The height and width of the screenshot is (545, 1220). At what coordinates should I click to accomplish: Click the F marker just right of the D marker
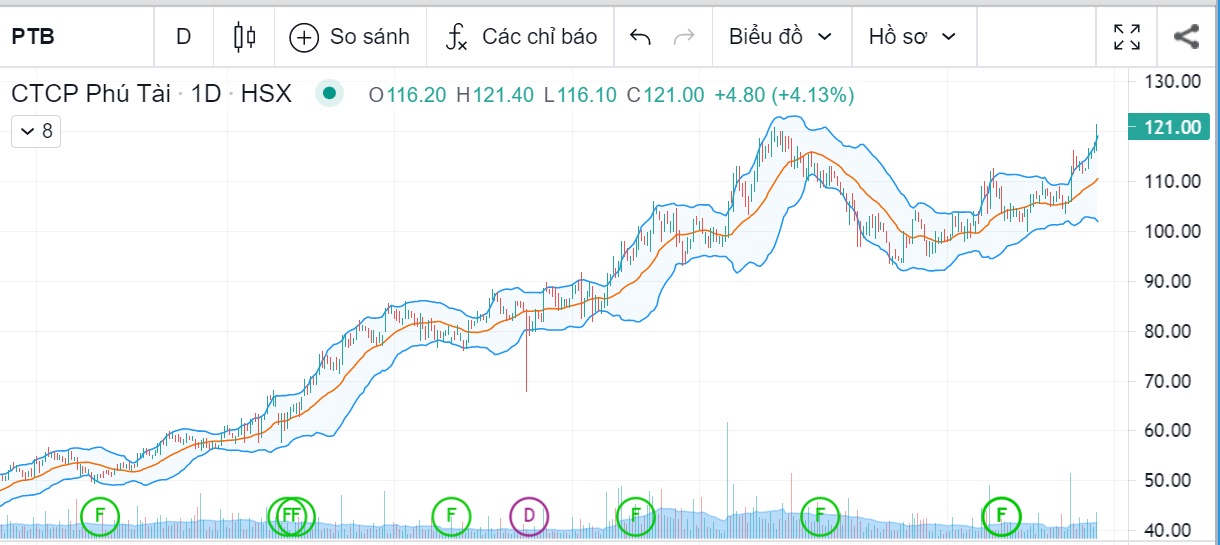point(634,515)
